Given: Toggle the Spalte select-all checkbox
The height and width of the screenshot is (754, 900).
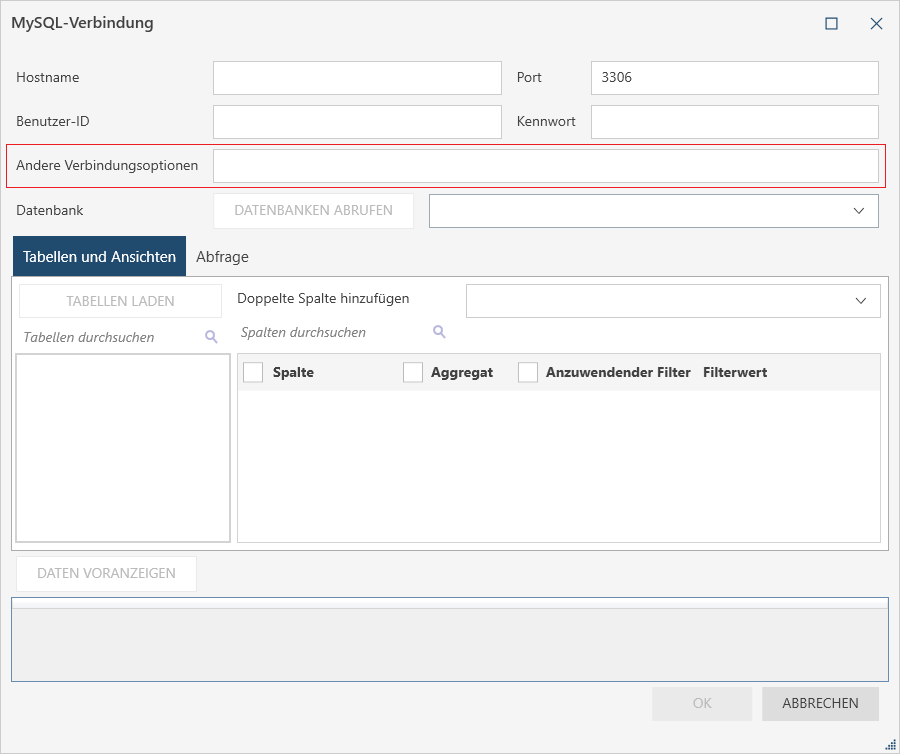Looking at the screenshot, I should click(x=254, y=372).
